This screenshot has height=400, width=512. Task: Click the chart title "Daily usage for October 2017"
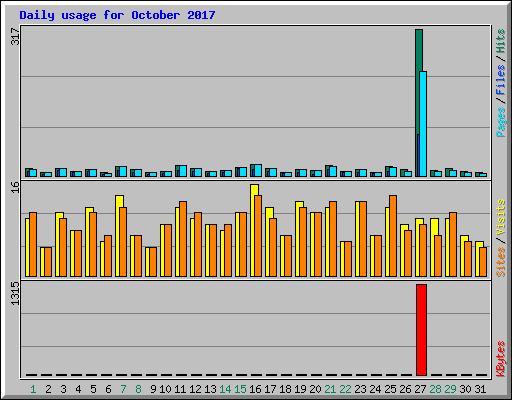click(x=117, y=15)
